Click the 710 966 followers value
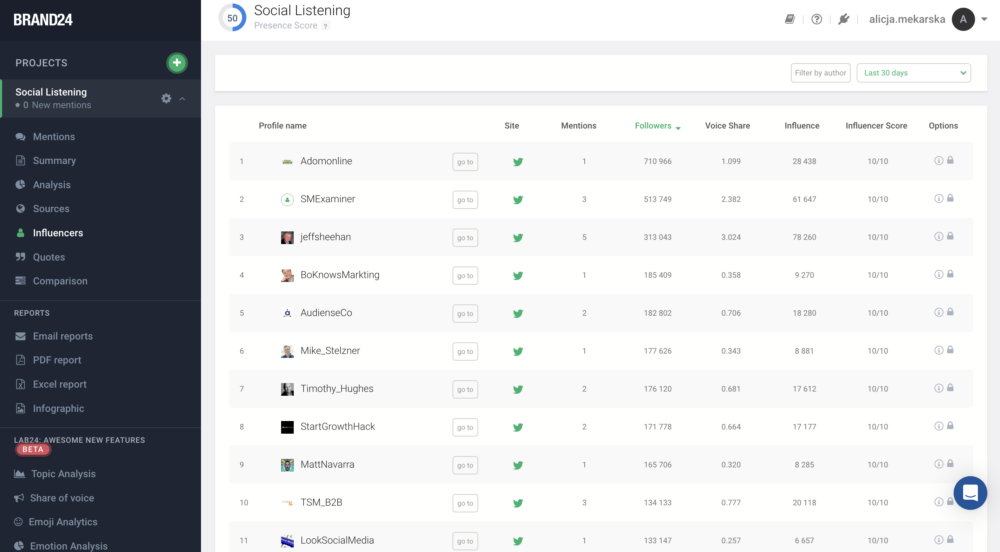This screenshot has width=1000, height=552. click(658, 161)
